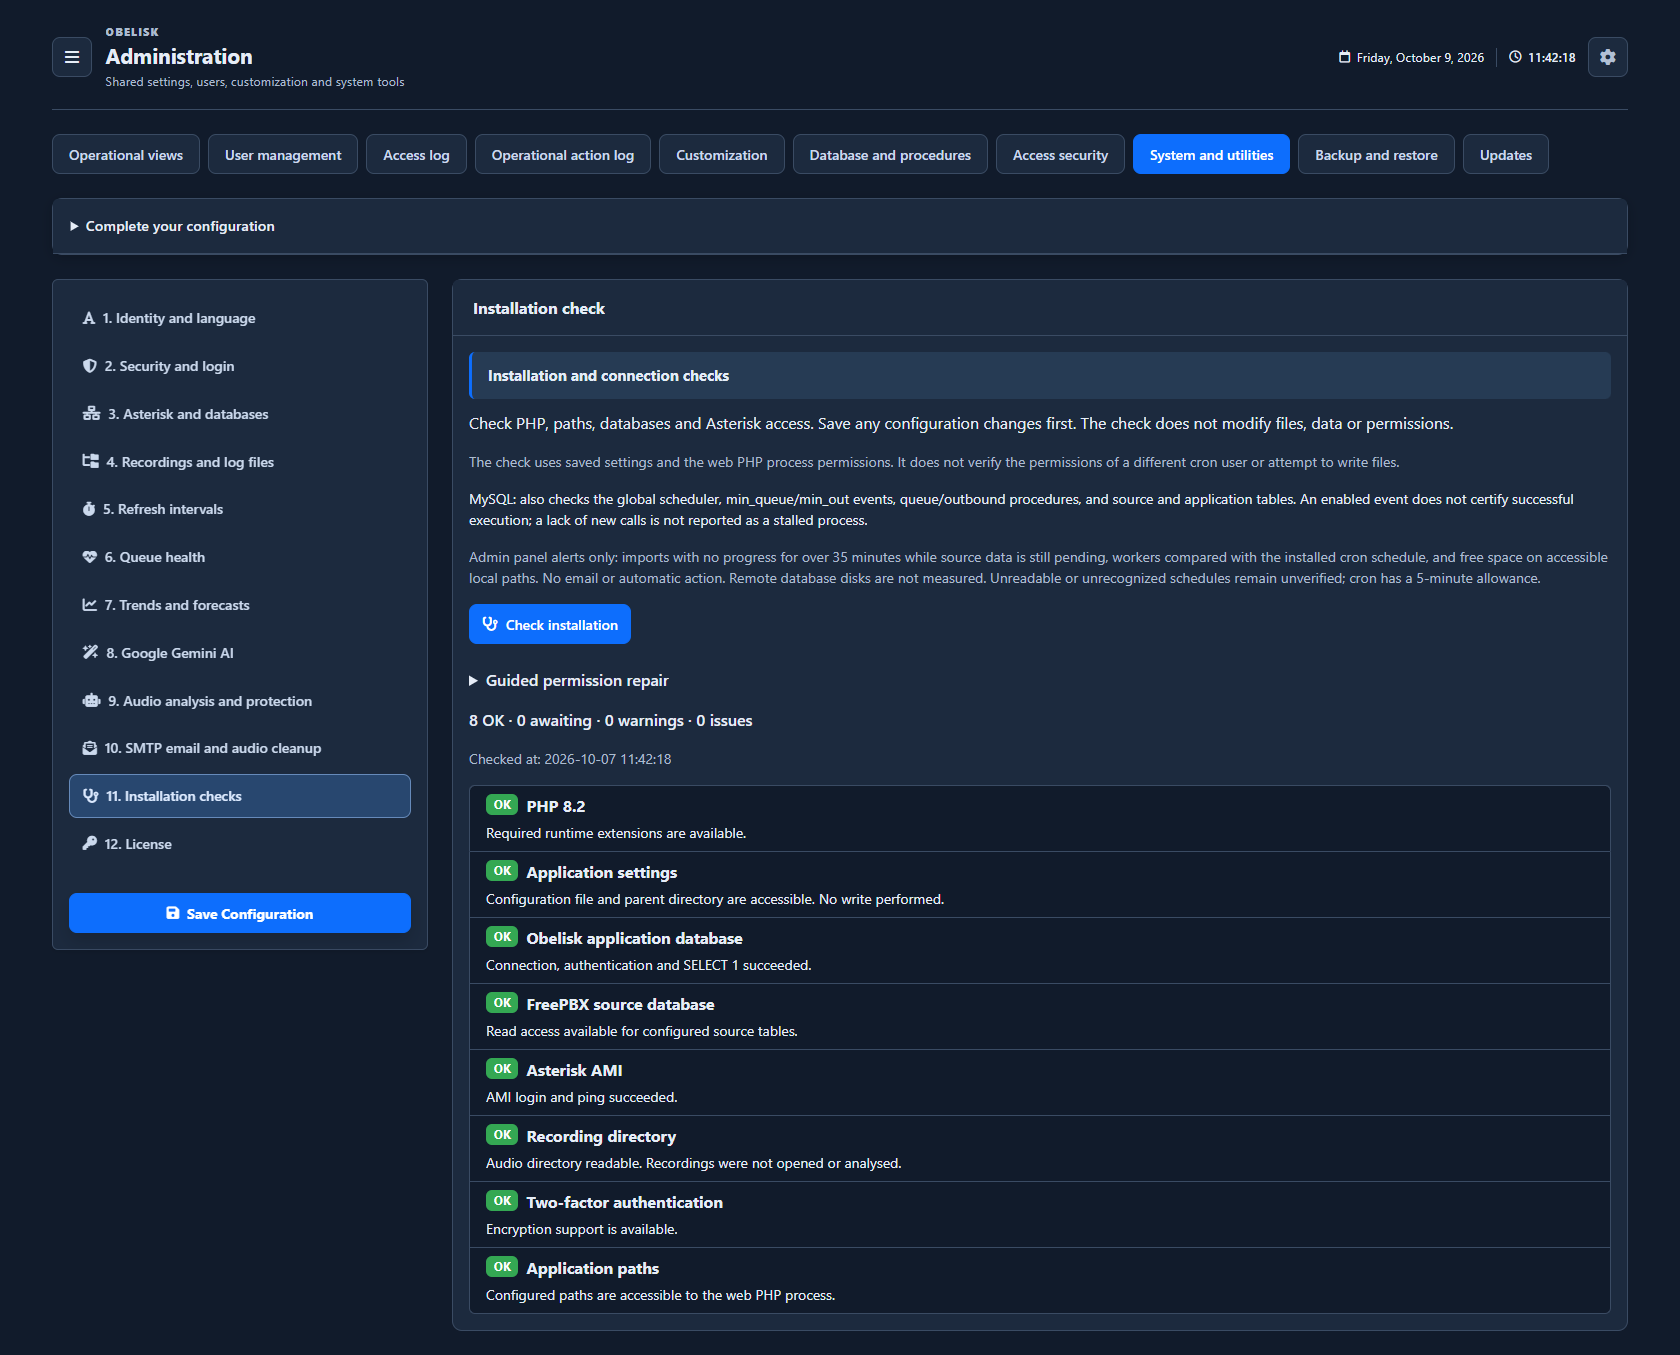The image size is (1680, 1355).
Task: Click the Google Gemini AI wand icon
Action: pos(90,652)
